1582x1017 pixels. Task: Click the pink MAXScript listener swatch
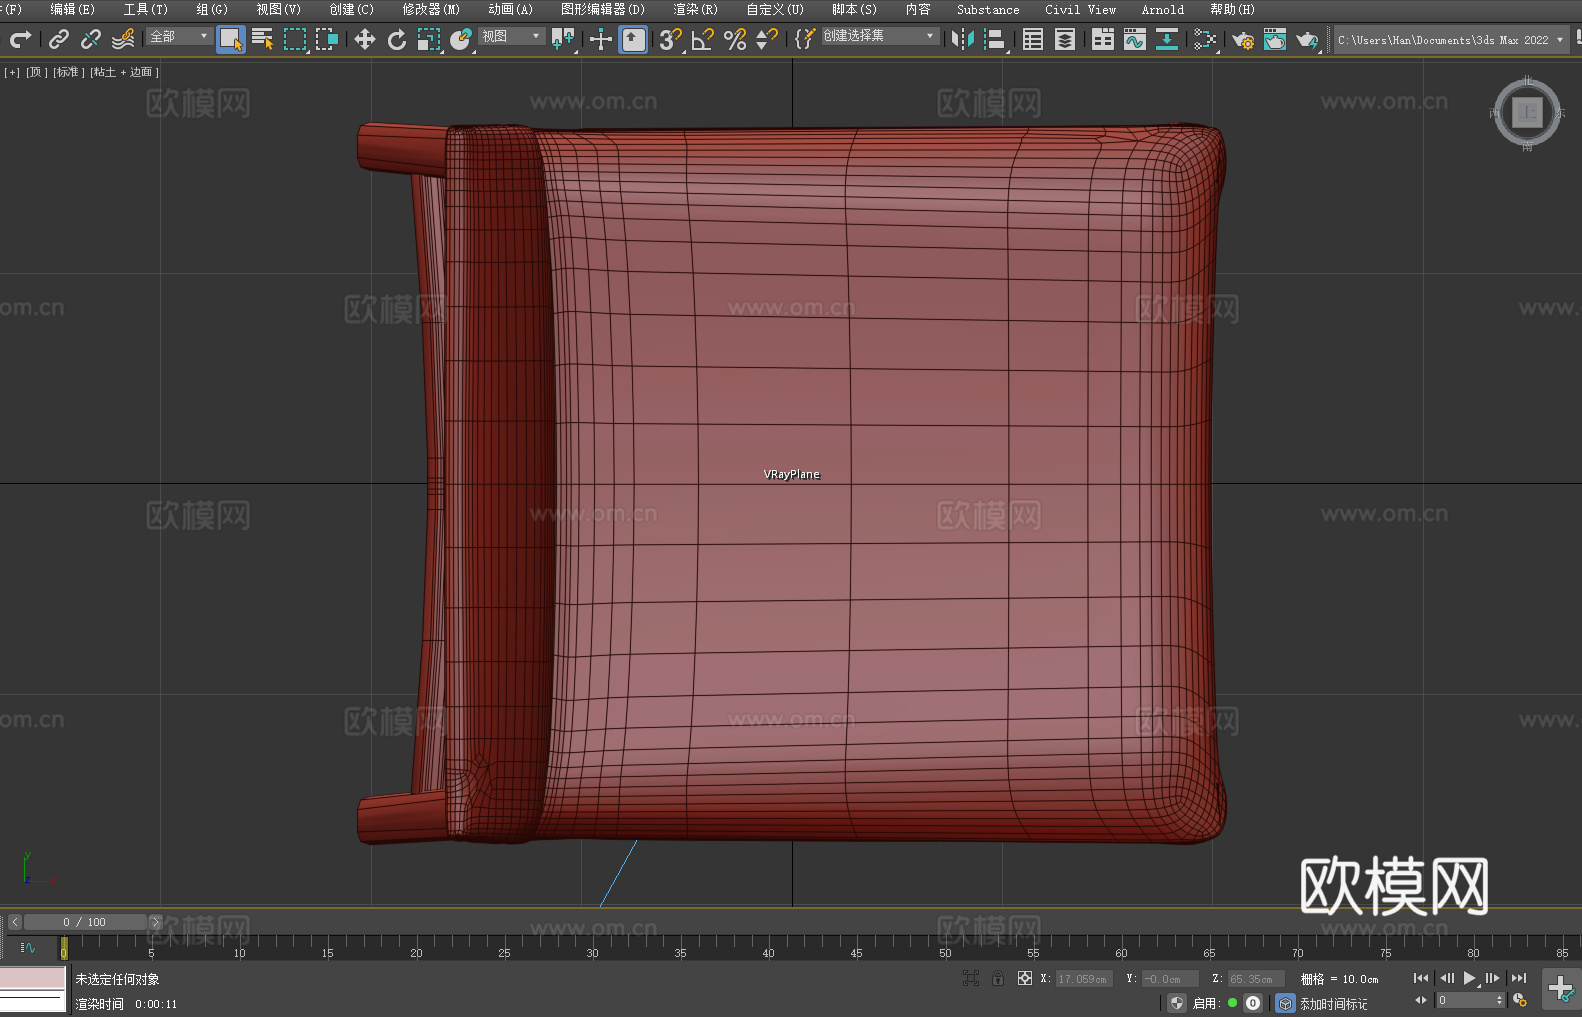[x=33, y=978]
